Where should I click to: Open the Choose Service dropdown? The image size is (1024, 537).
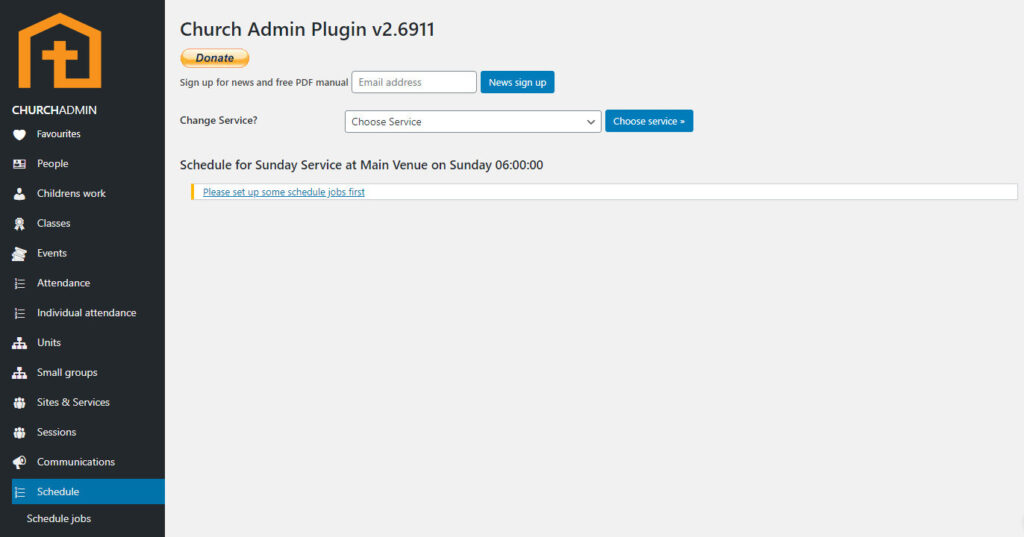472,122
